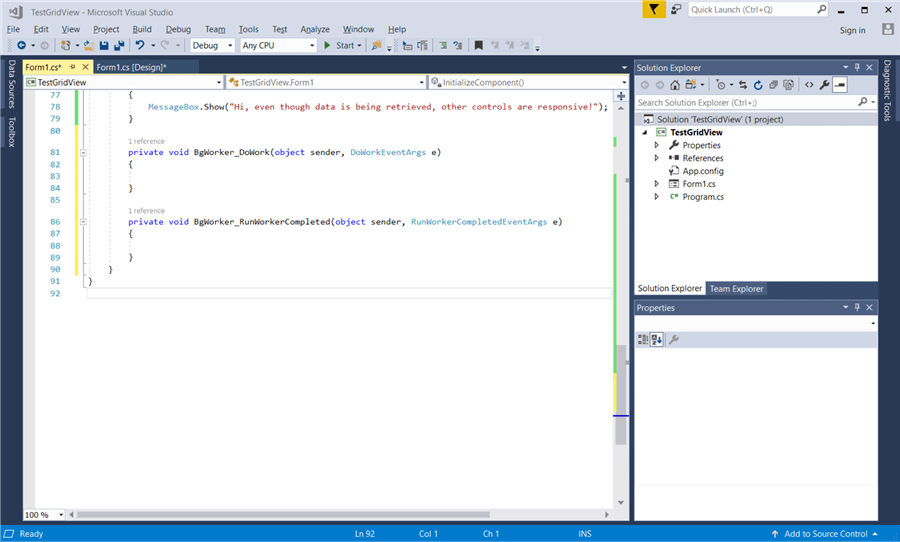Collapse the BgWorker_RunWorkerCompleted method outline
This screenshot has width=900, height=542.
[x=83, y=222]
